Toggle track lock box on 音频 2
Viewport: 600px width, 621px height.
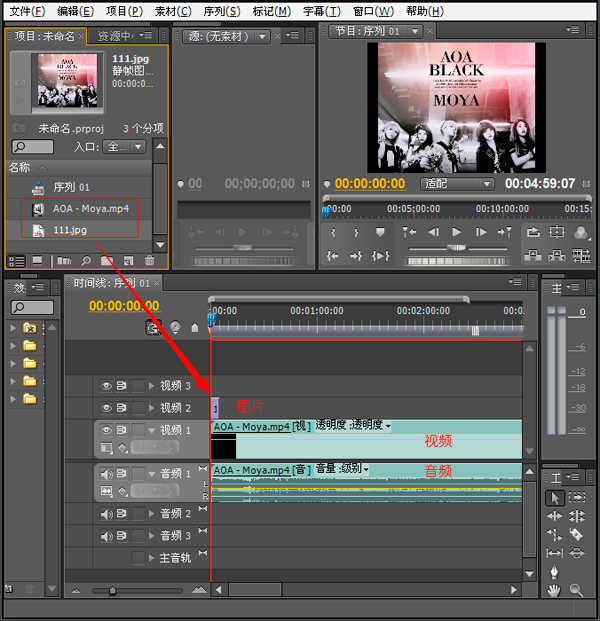coord(138,514)
